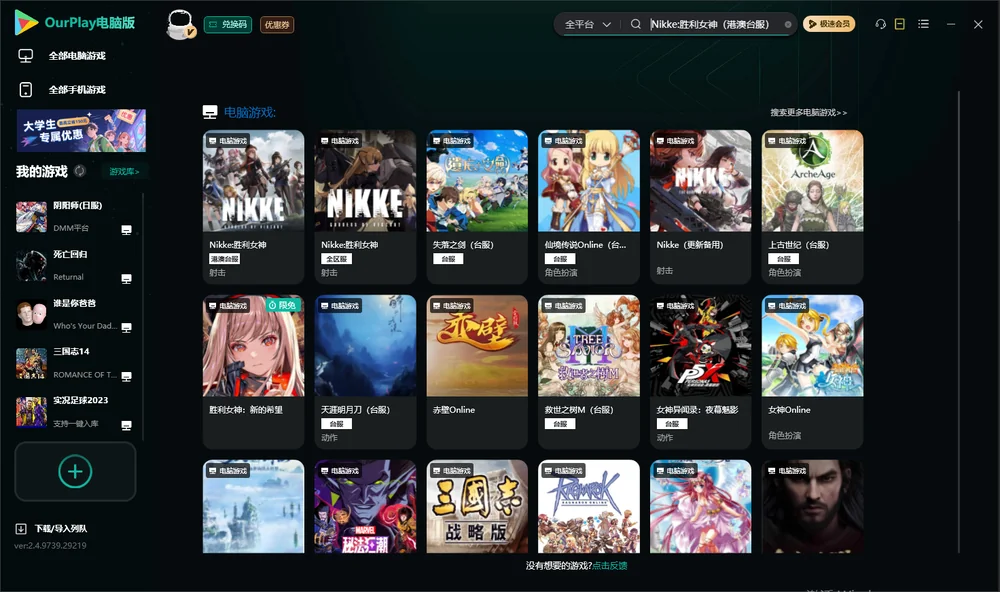Screen dimensions: 1000x592
Task: Open 全部电脑游戏 in the sidebar
Action: [77, 56]
